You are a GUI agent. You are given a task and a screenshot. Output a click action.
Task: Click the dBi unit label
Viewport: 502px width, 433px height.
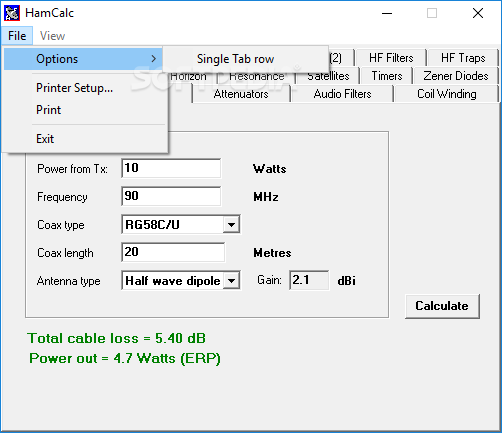346,281
